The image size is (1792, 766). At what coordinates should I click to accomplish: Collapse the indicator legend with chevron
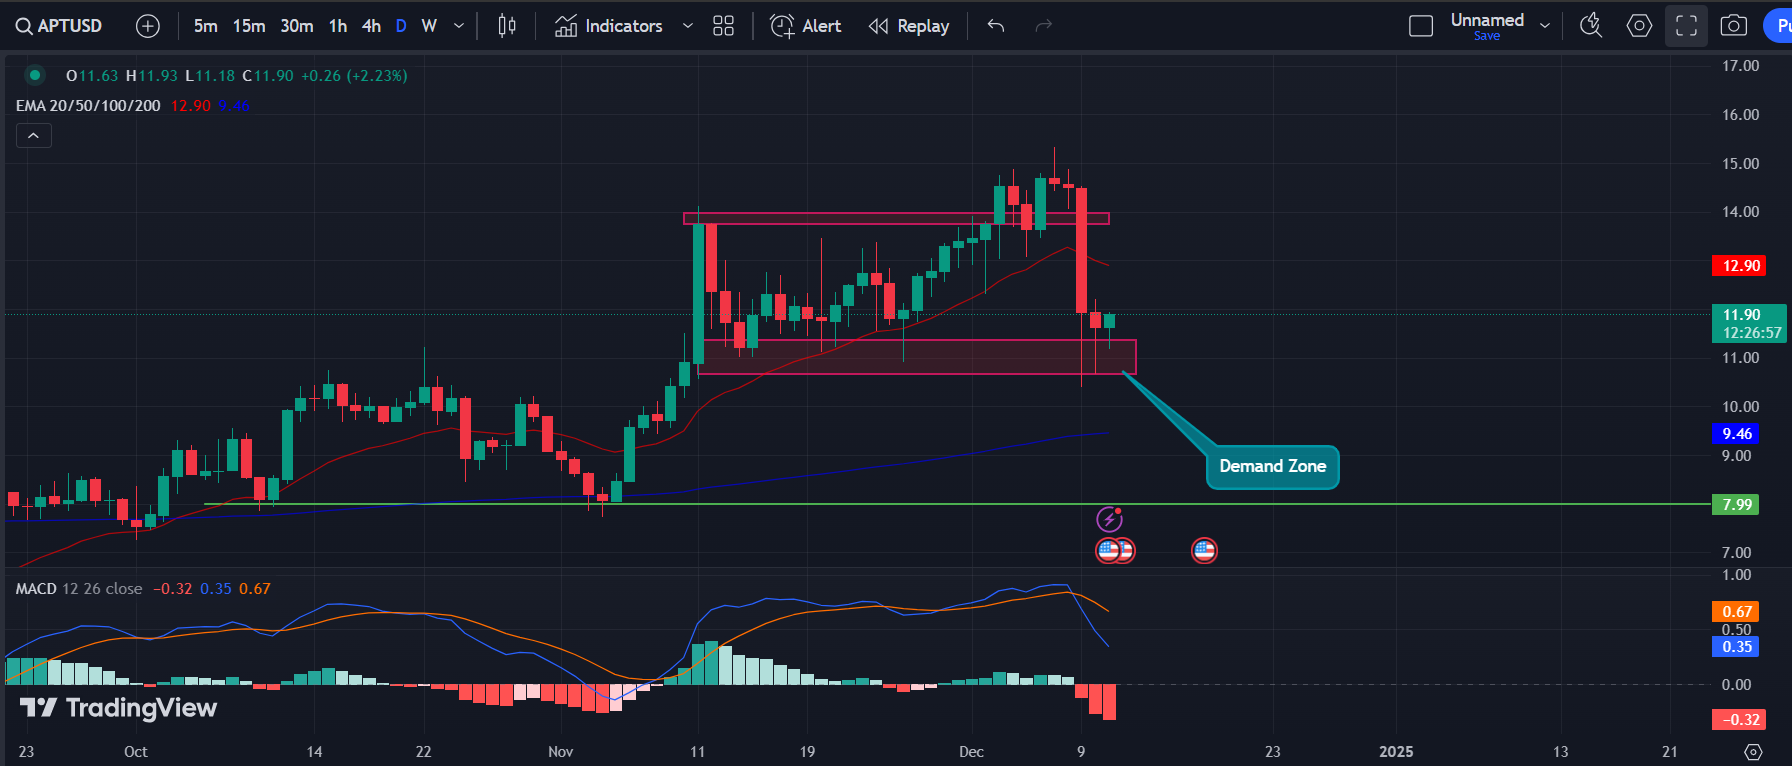pos(33,136)
